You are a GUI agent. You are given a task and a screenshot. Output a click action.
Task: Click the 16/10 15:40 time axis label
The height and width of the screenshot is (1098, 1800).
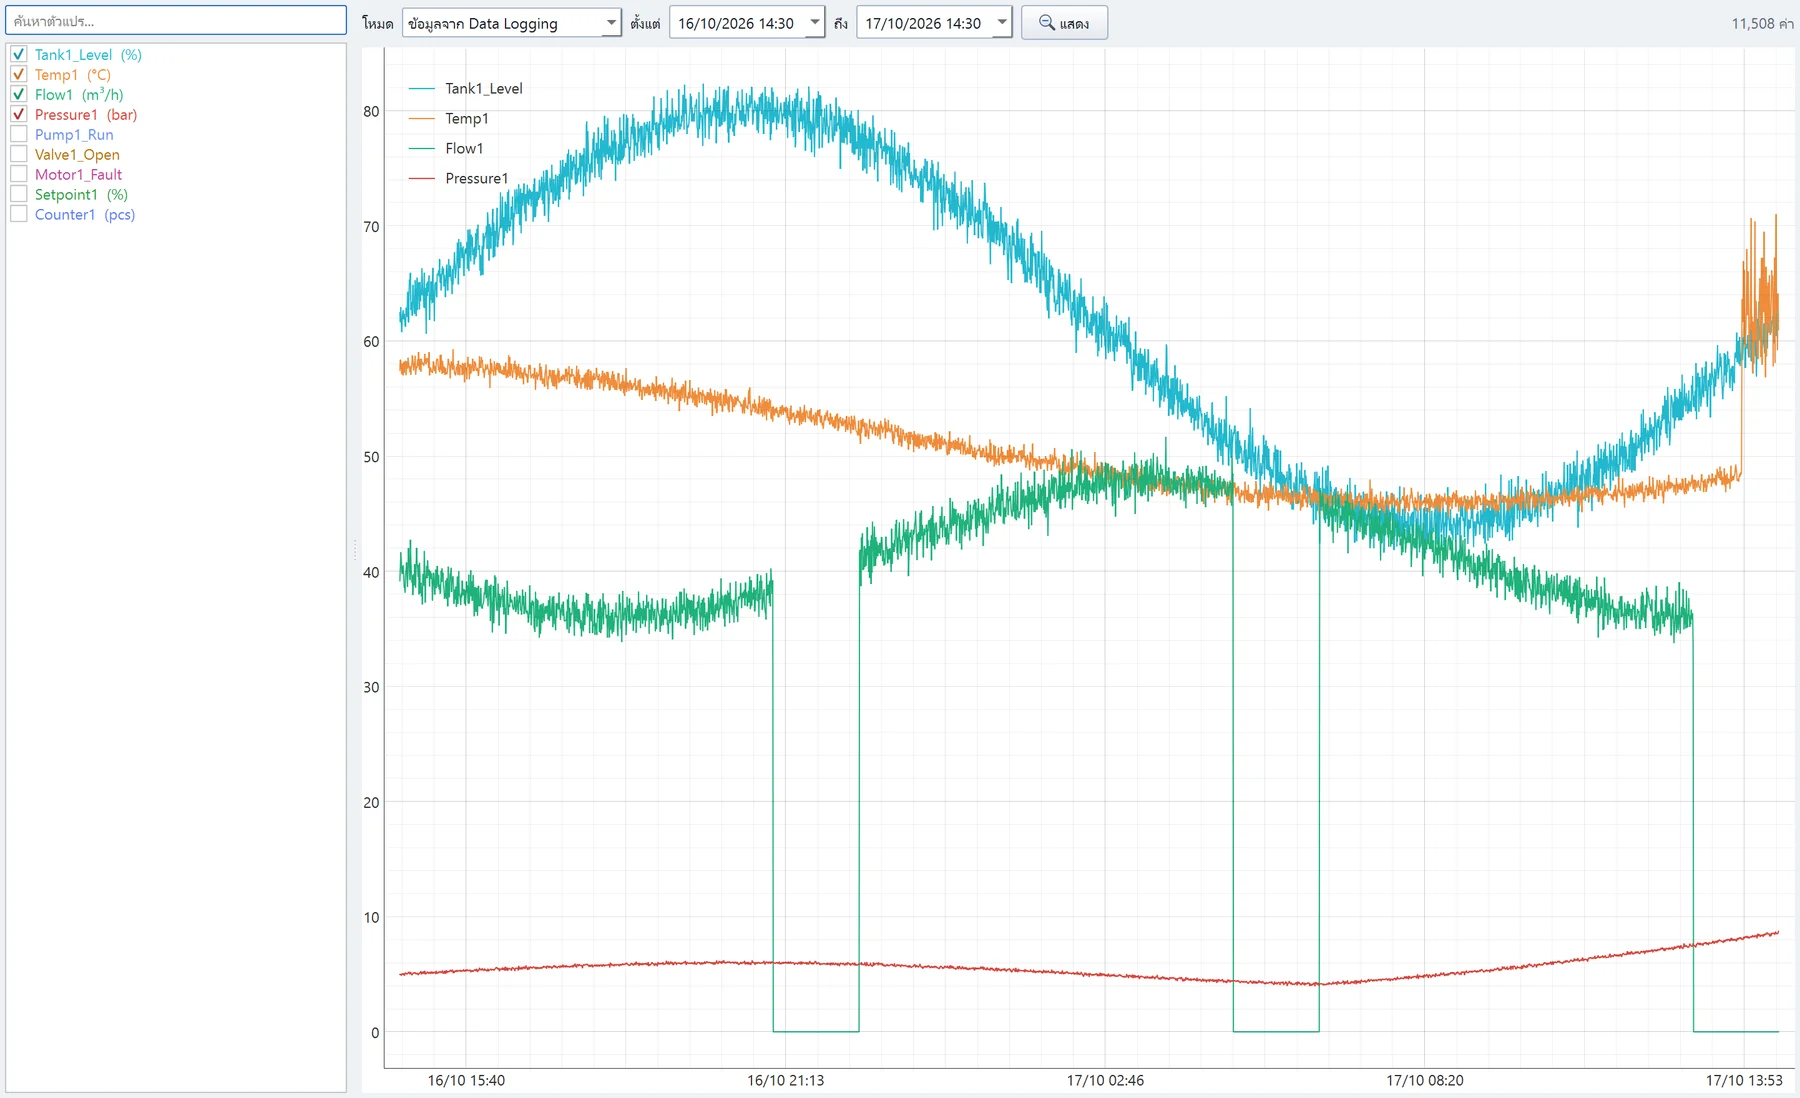(466, 1080)
